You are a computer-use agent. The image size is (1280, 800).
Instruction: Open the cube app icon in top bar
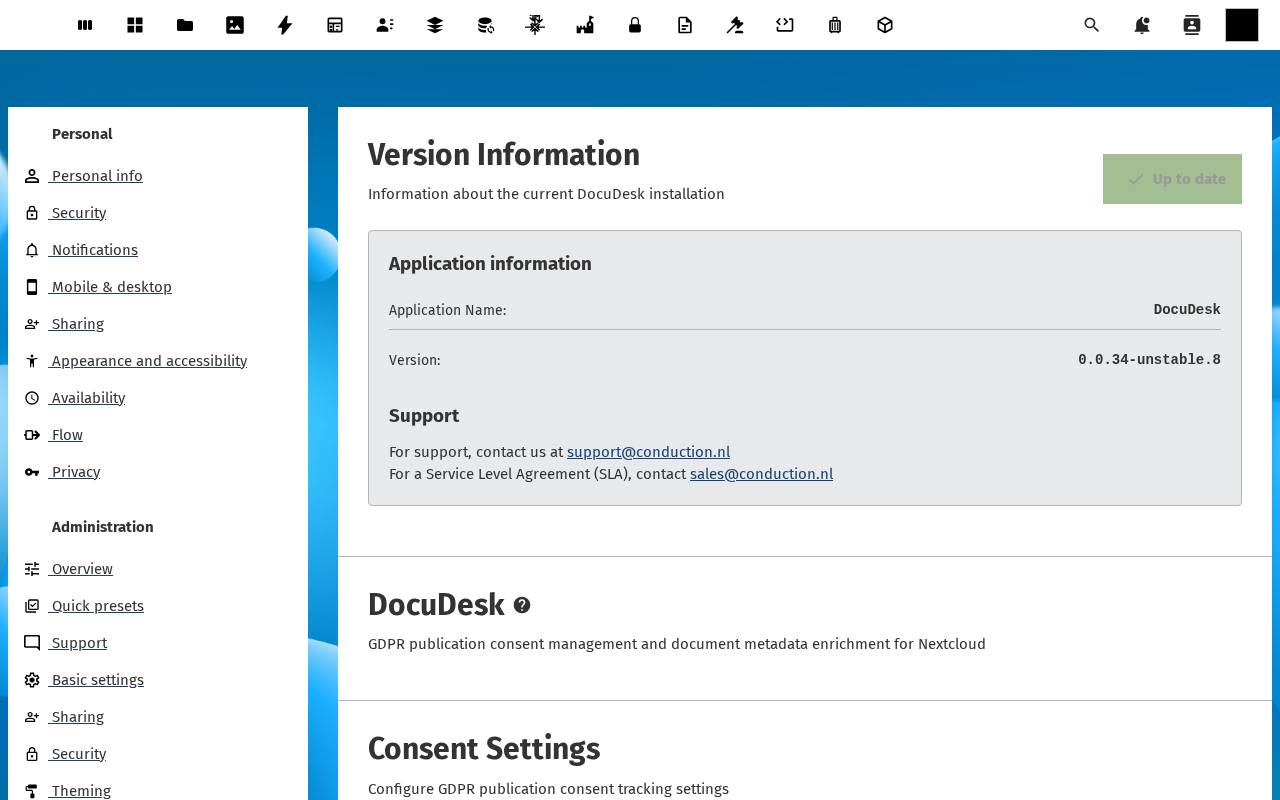885,25
